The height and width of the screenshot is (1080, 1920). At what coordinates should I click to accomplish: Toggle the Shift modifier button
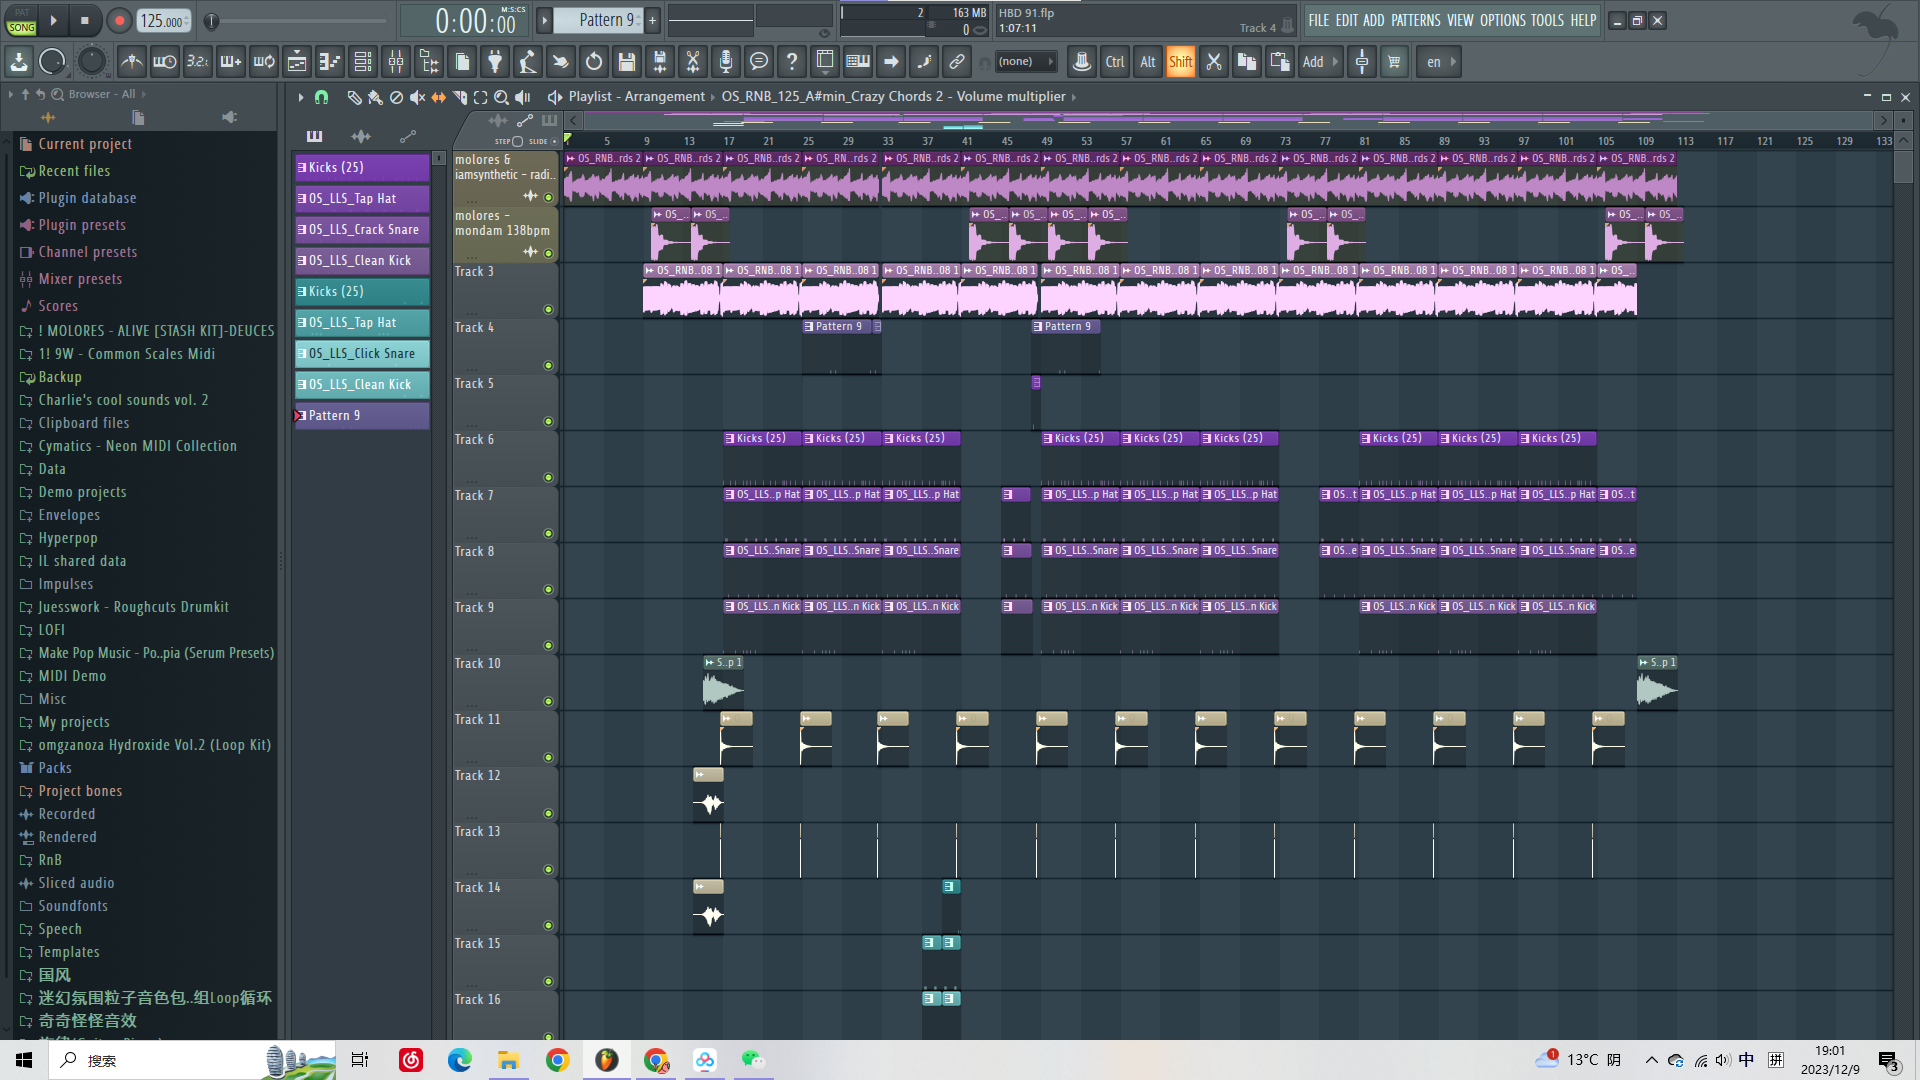[1181, 62]
